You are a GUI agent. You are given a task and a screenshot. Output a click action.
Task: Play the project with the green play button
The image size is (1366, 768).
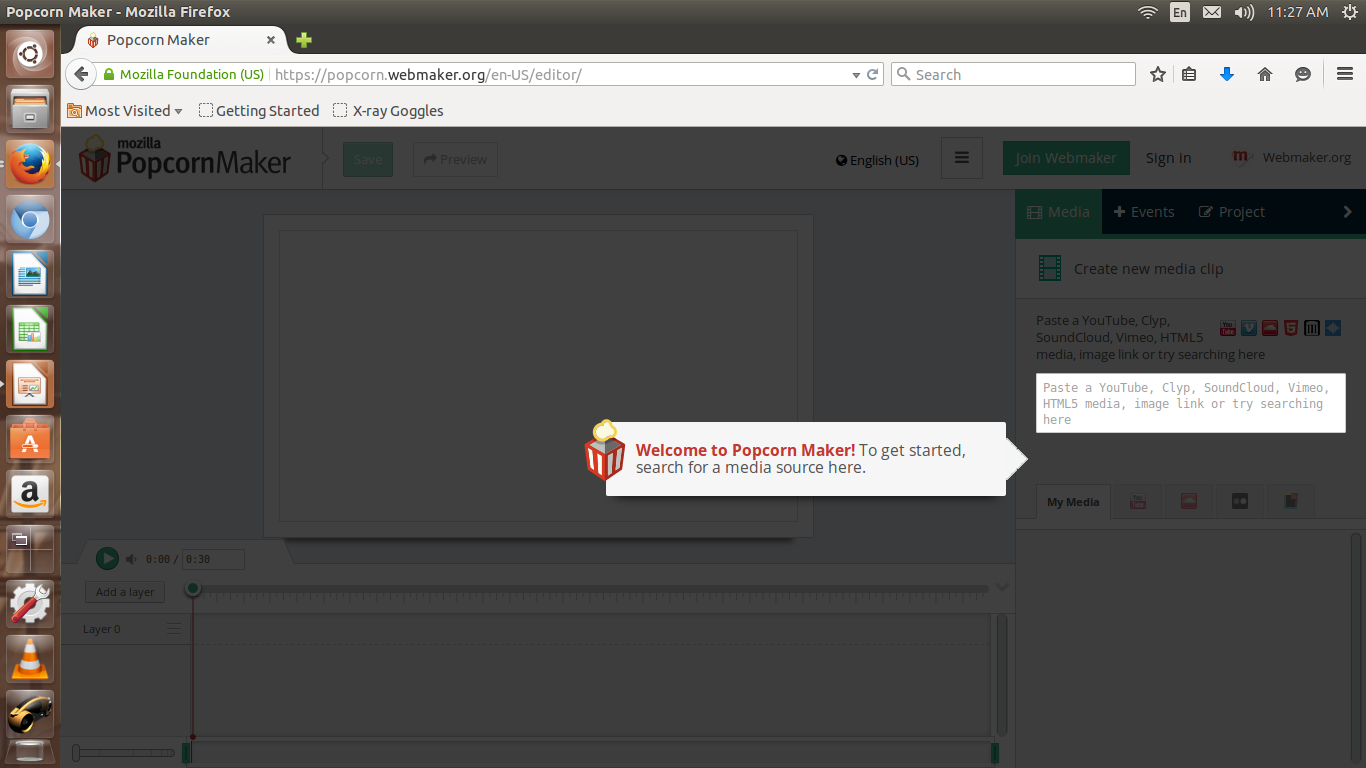[107, 558]
